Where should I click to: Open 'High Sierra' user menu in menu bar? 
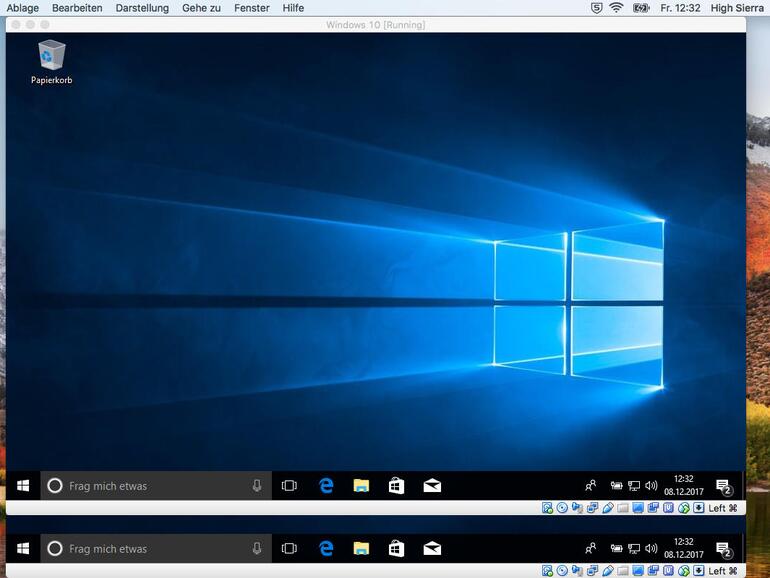pyautogui.click(x=737, y=8)
